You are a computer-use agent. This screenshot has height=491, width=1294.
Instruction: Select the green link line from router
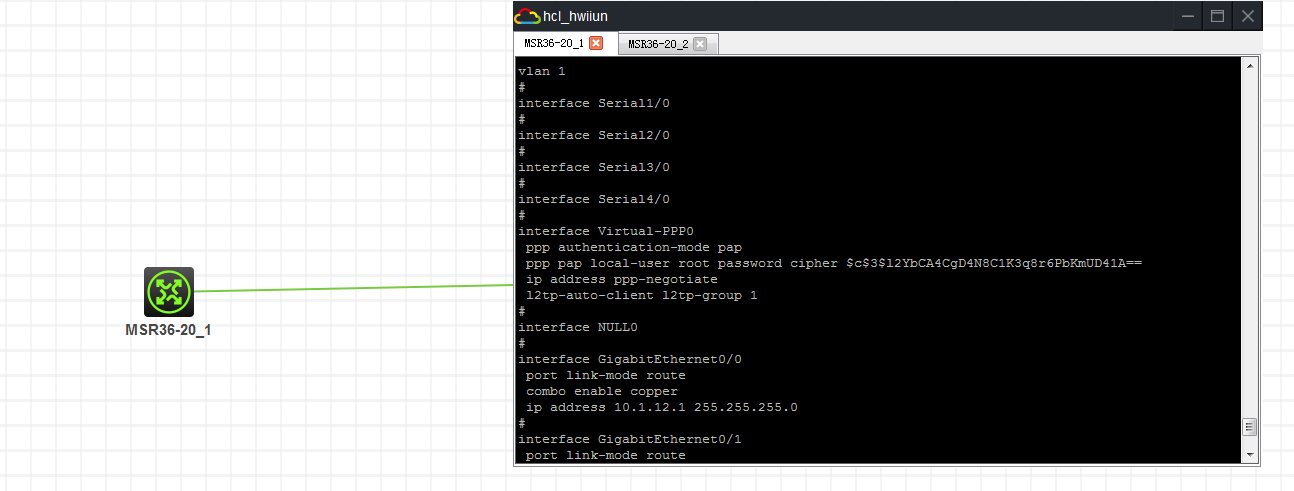point(353,288)
